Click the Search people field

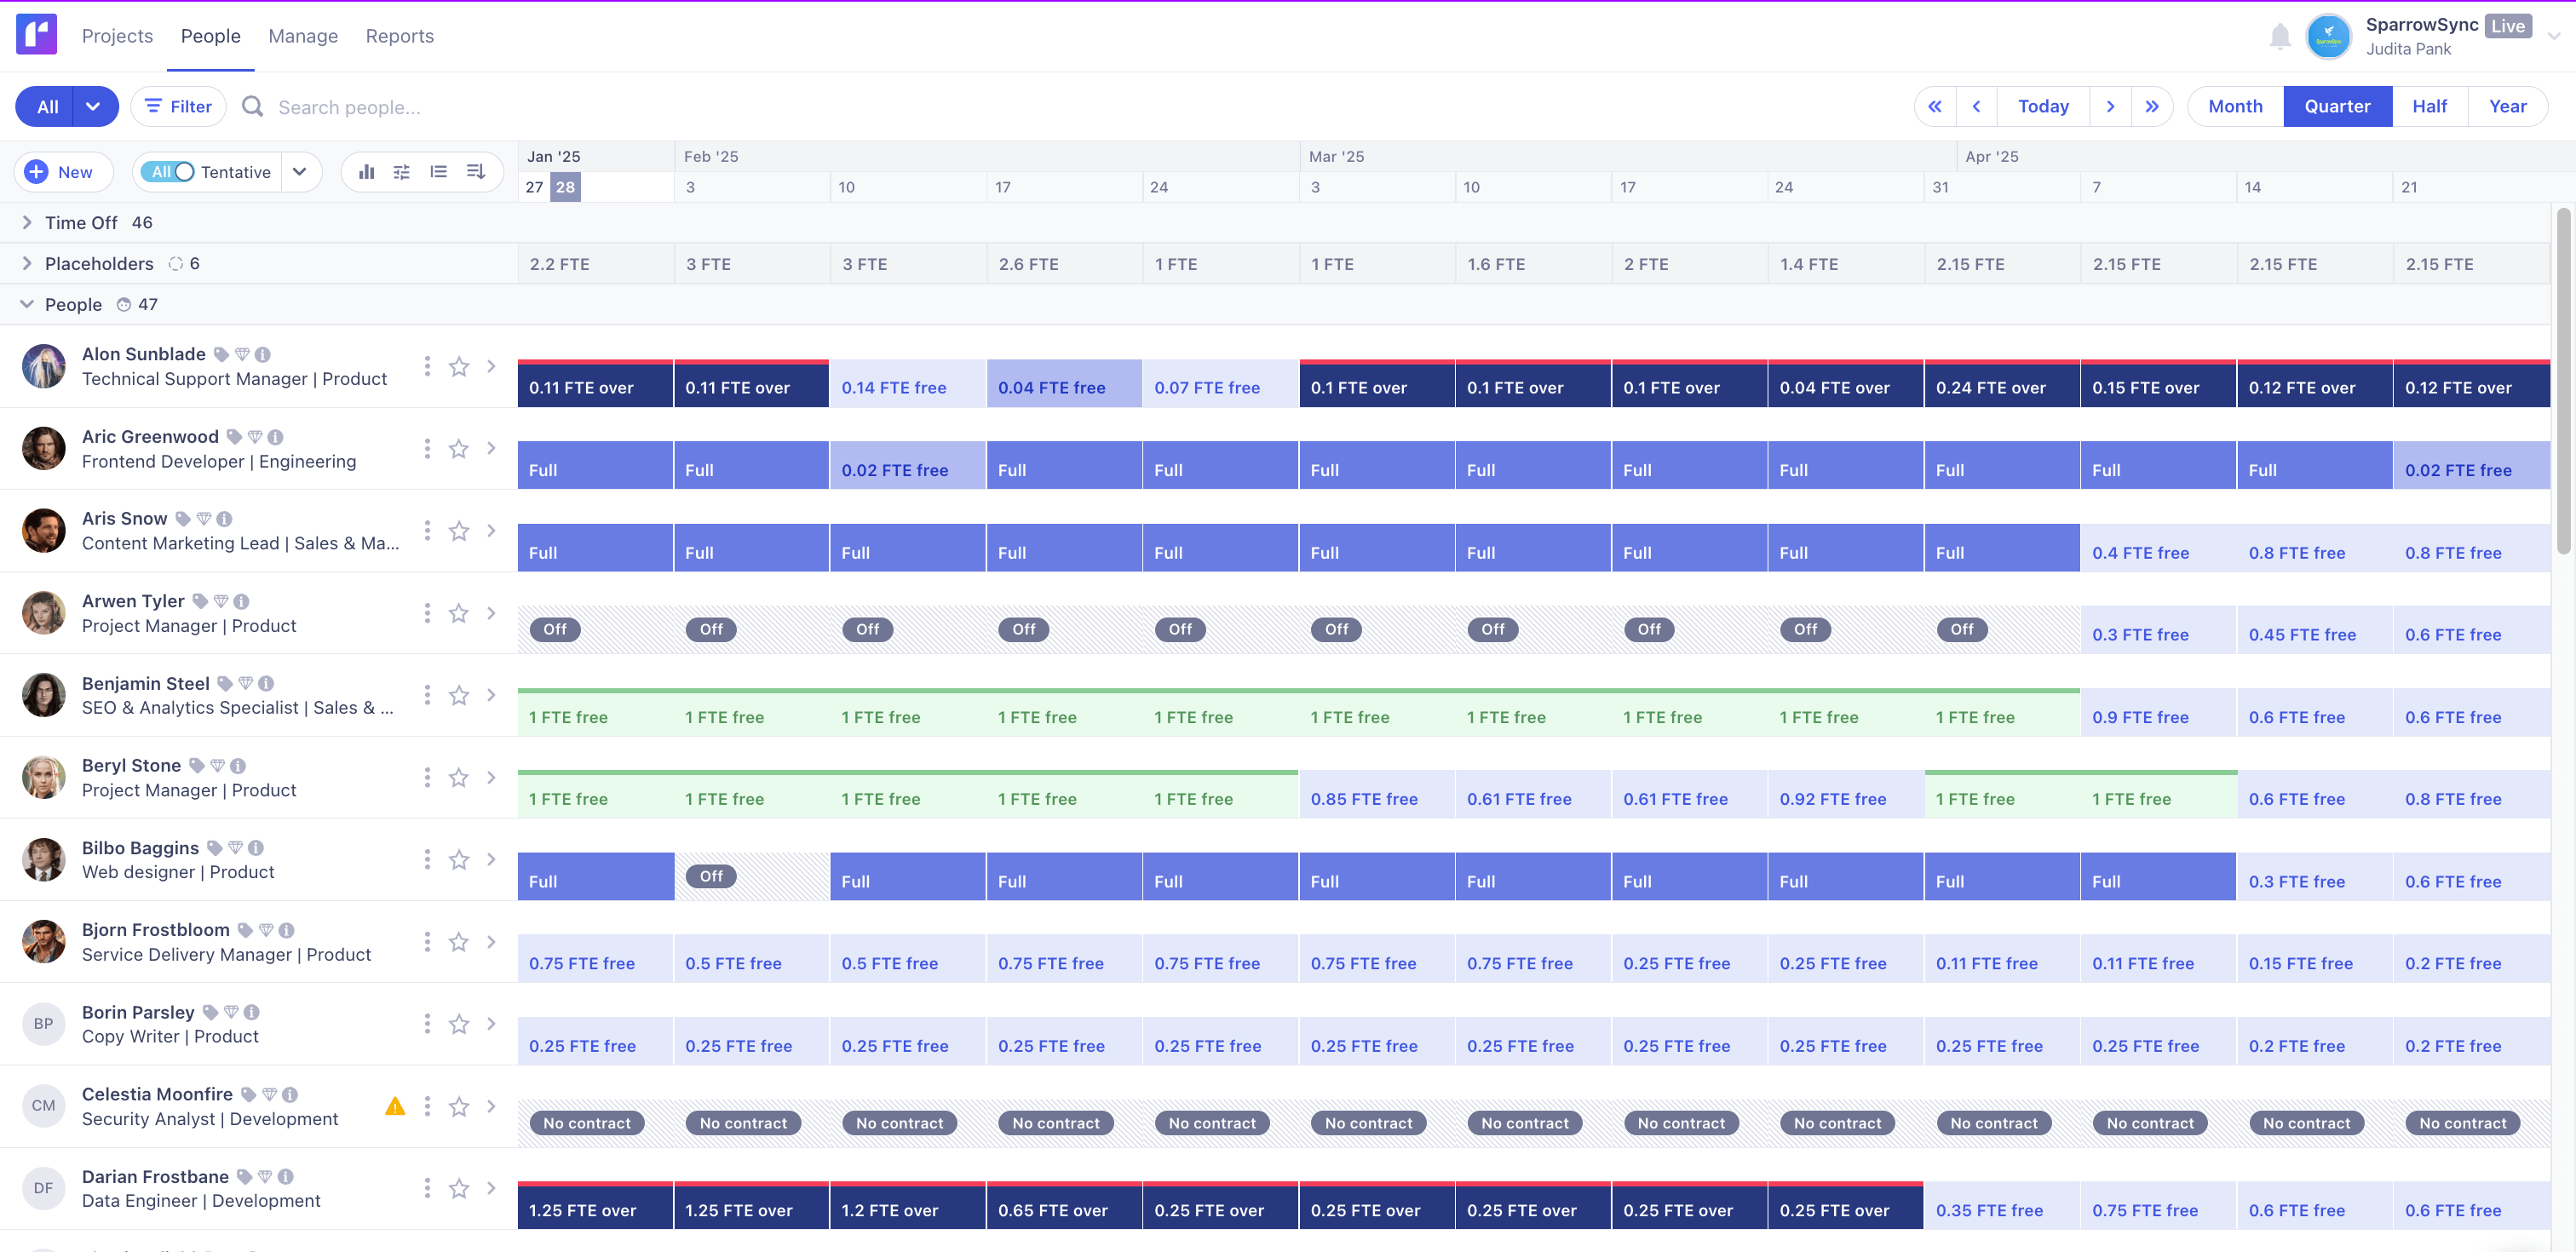(x=349, y=108)
